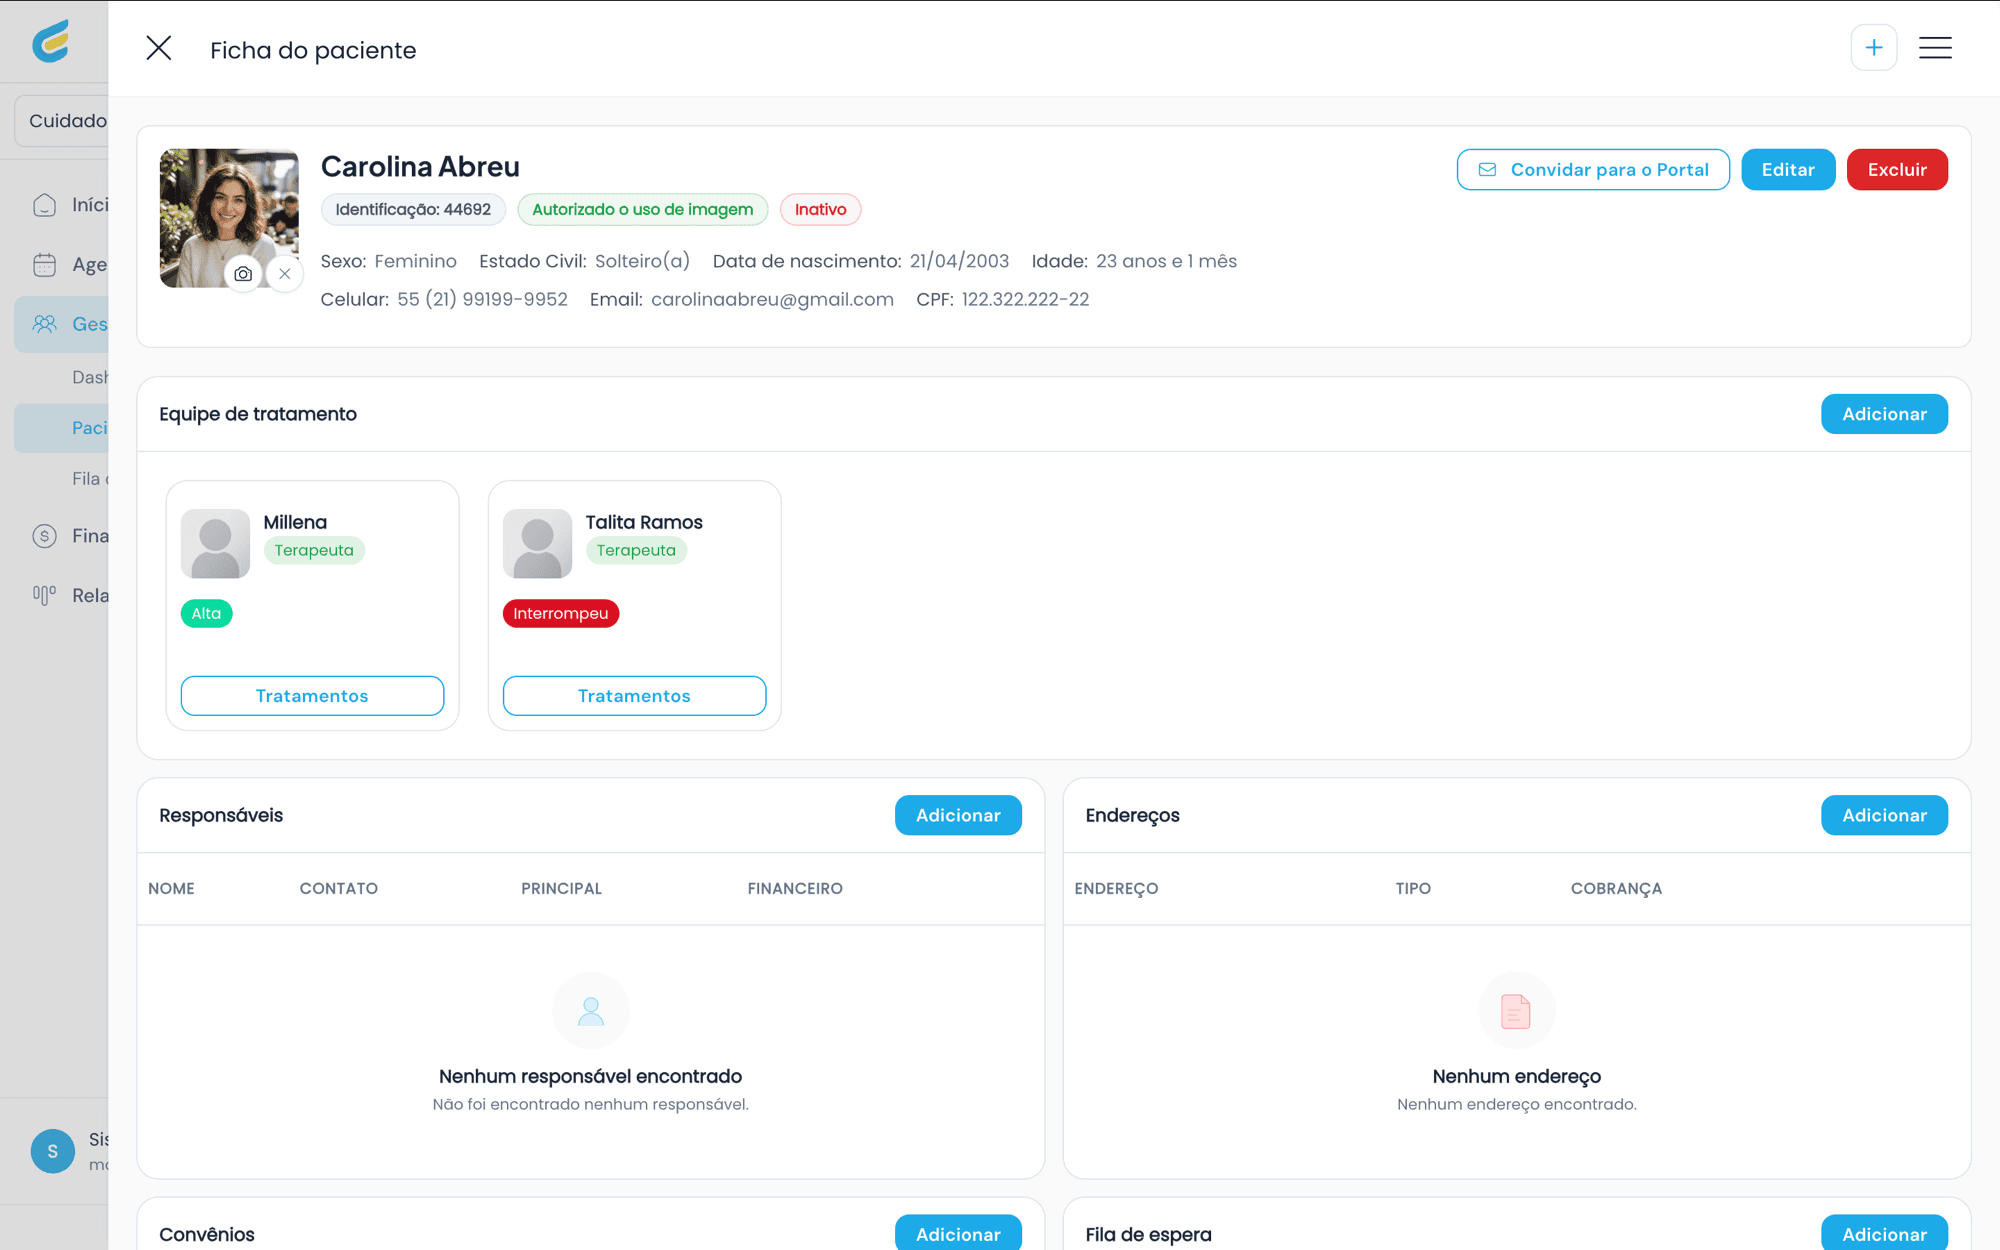Click the TIPO column header
Viewport: 2000px width, 1250px height.
[x=1413, y=888]
